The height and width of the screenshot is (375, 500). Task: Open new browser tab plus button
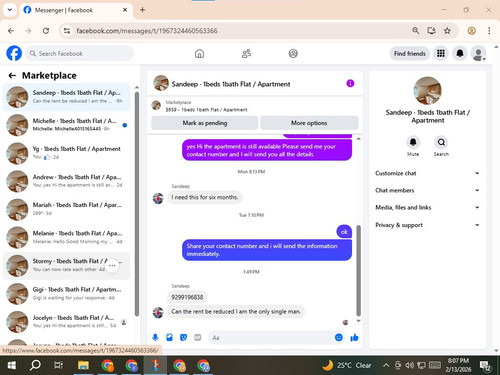point(142,10)
